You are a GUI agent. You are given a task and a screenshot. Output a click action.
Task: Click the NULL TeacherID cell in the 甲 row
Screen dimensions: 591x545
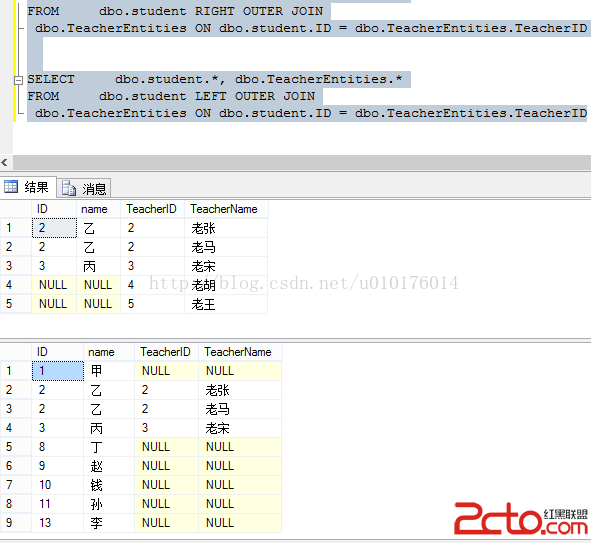[x=166, y=371]
